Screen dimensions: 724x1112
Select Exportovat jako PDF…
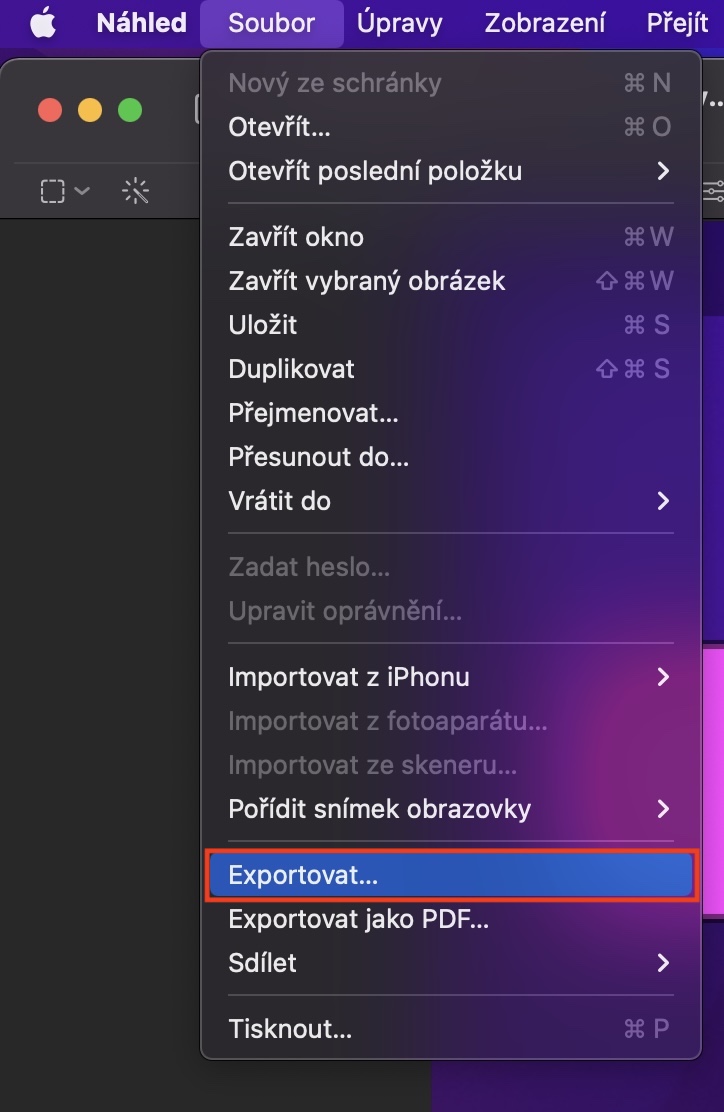click(x=358, y=919)
